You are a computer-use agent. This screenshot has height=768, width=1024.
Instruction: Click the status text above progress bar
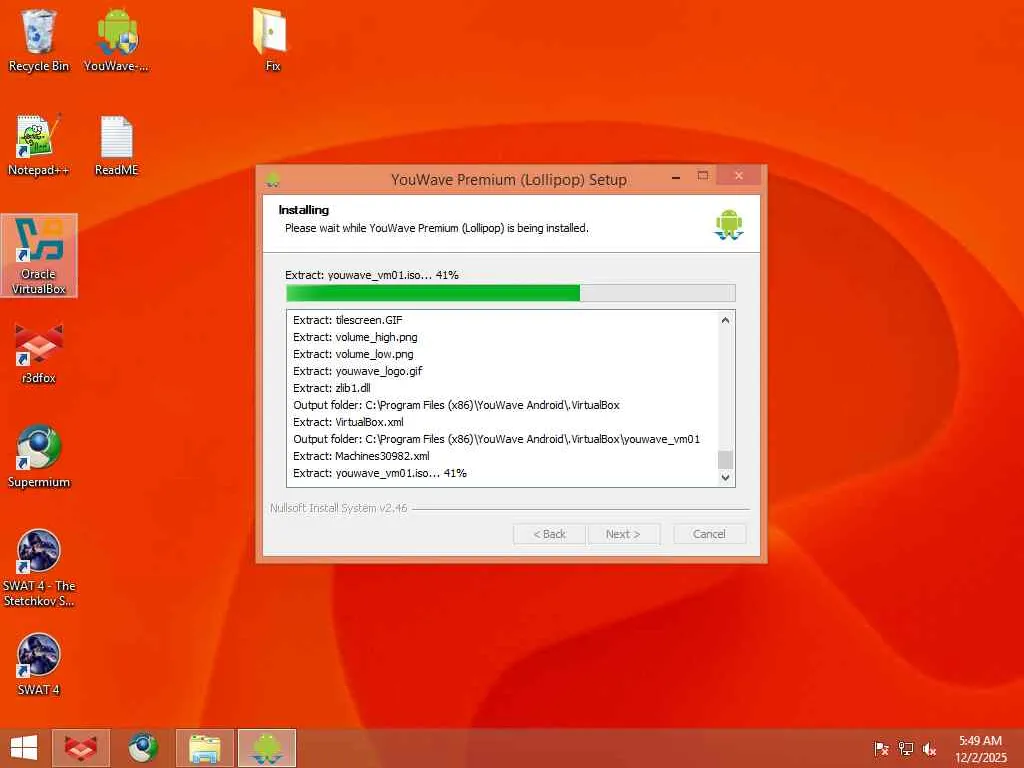click(372, 275)
